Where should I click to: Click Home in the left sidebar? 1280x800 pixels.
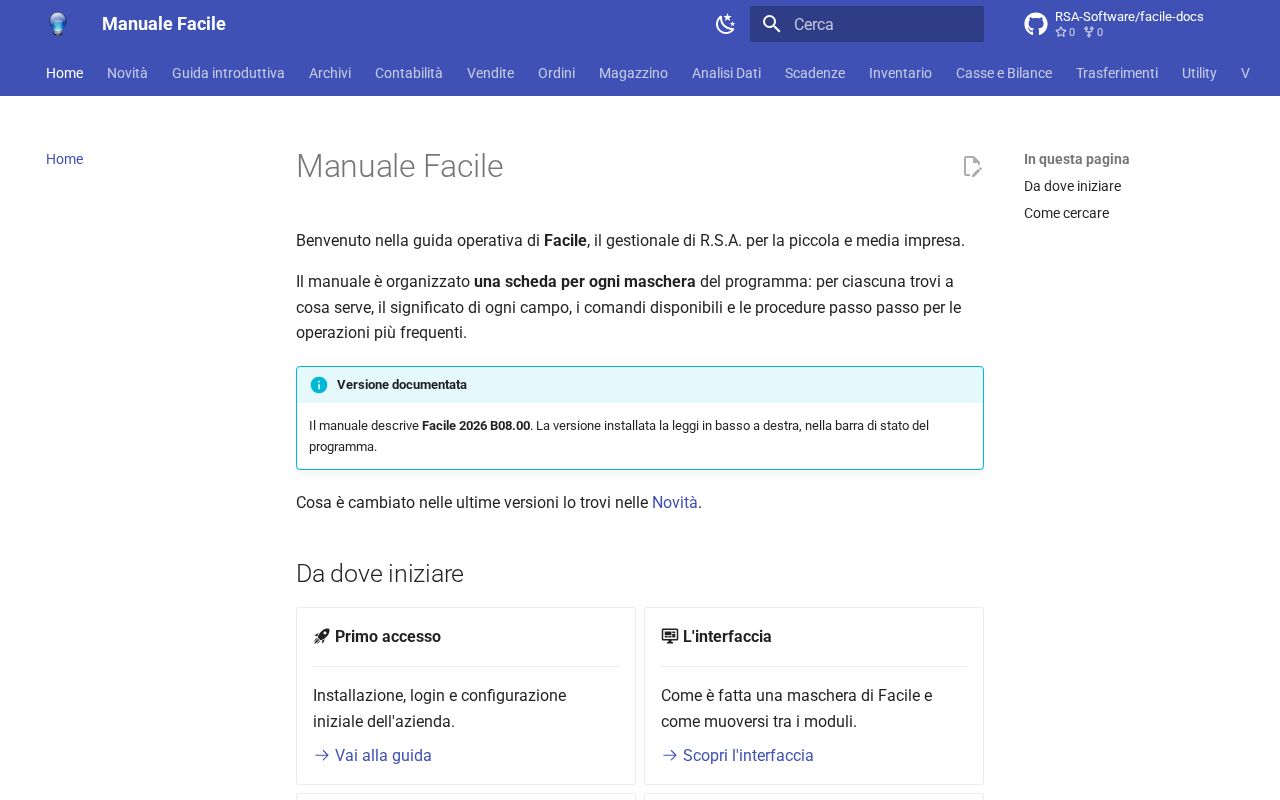64,159
